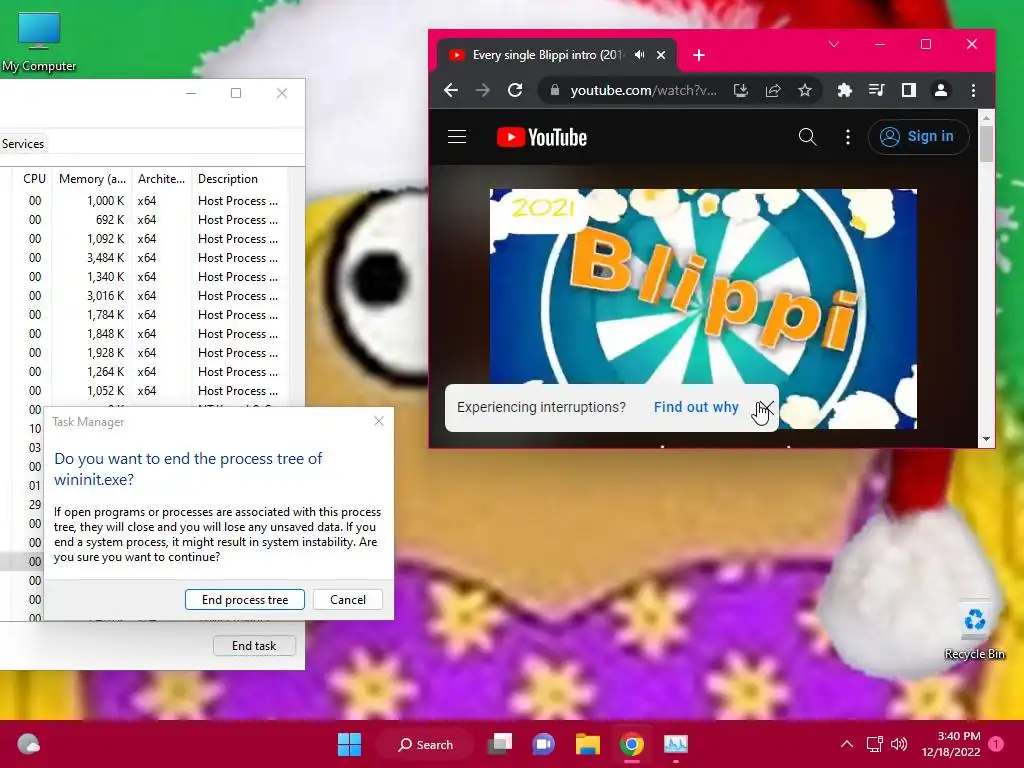Share this page from address bar
The width and height of the screenshot is (1024, 768).
773,90
